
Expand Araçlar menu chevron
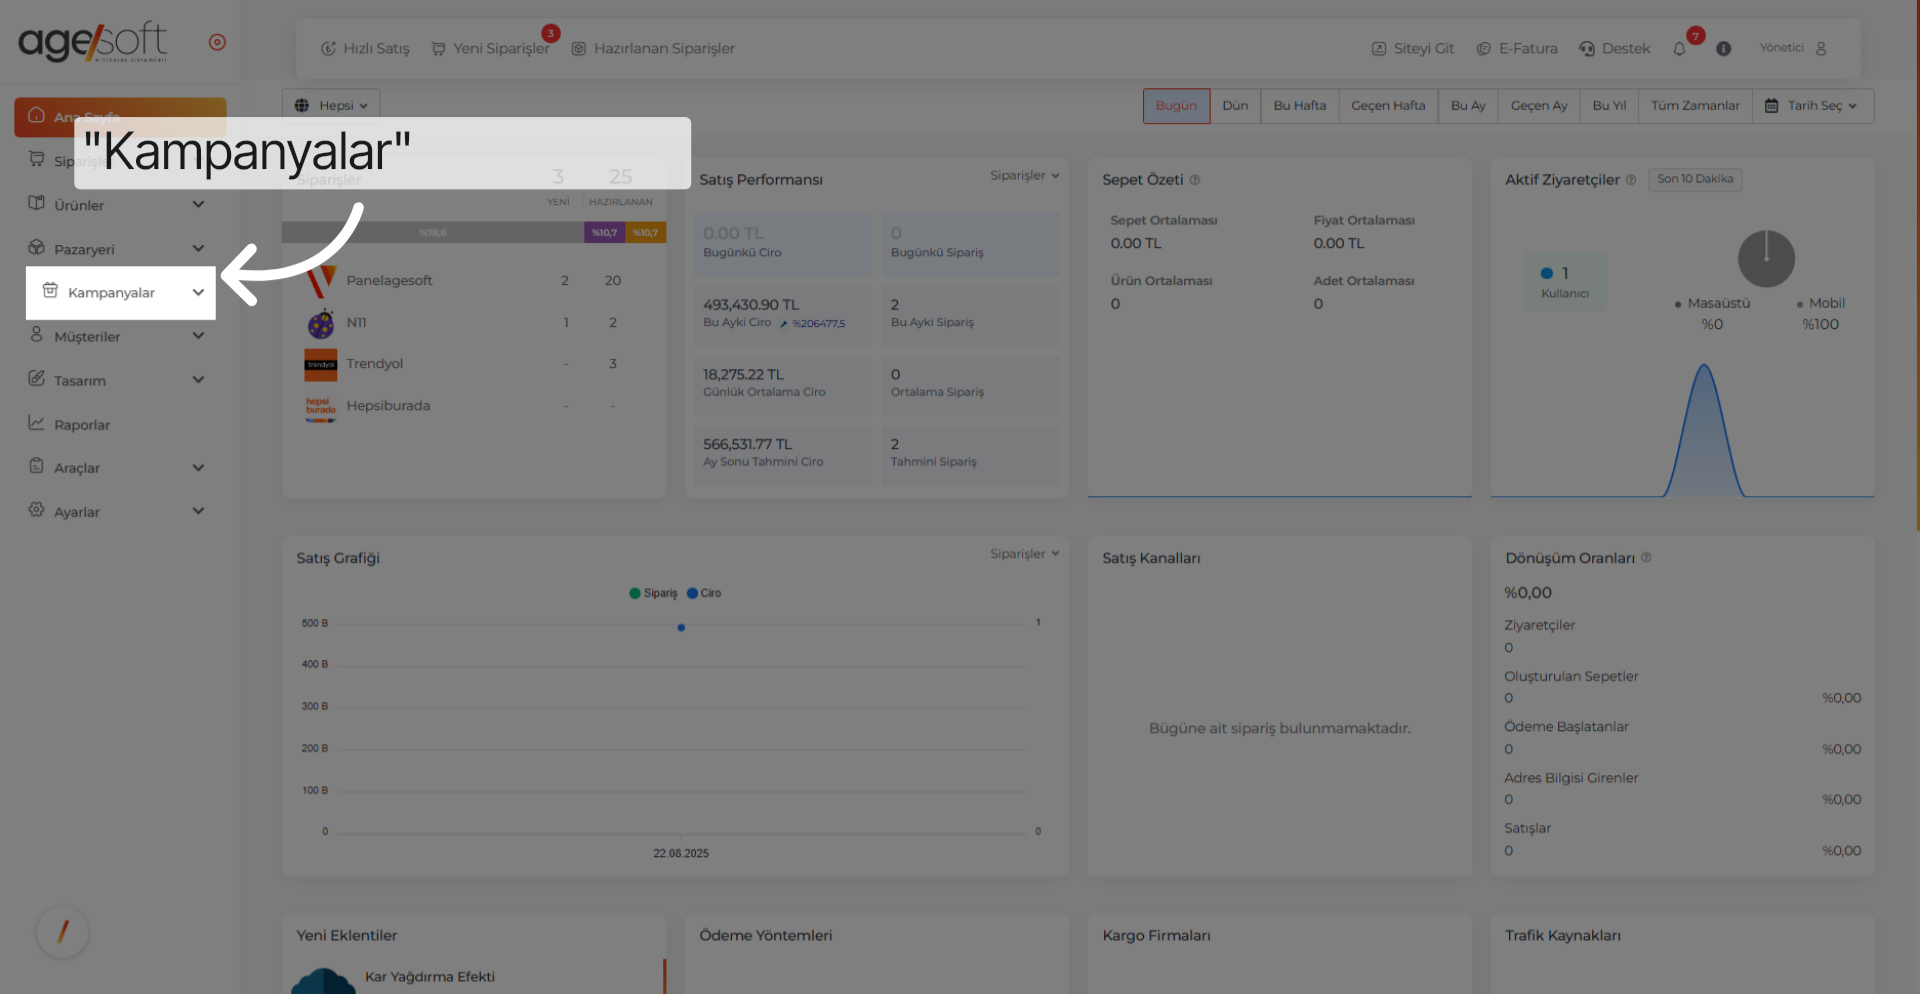198,467
